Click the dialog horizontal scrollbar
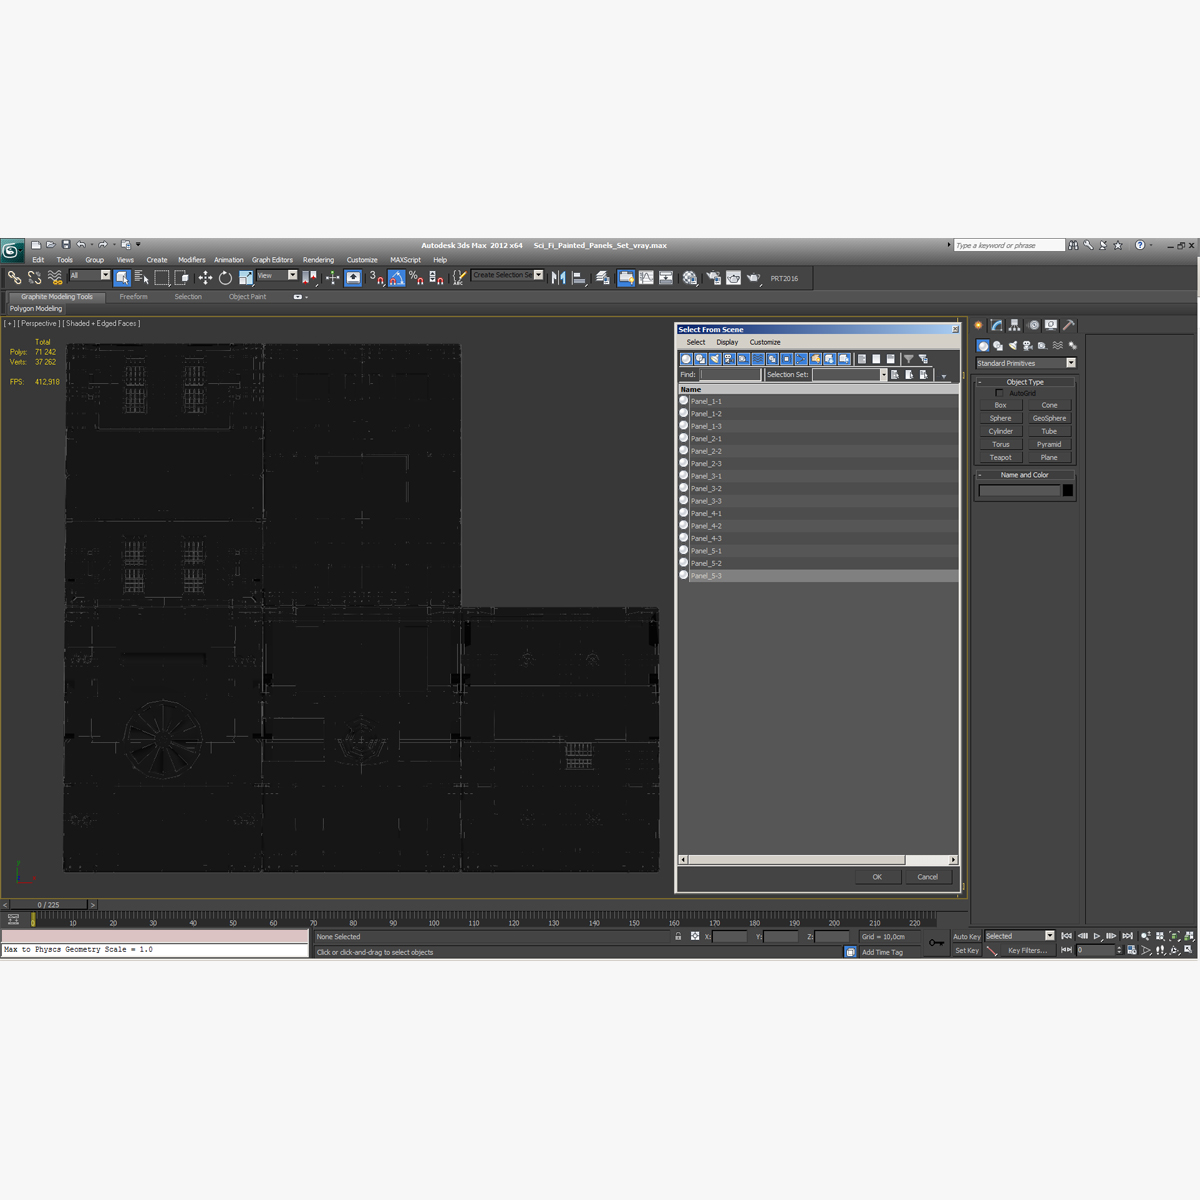1200x1200 pixels. 797,860
